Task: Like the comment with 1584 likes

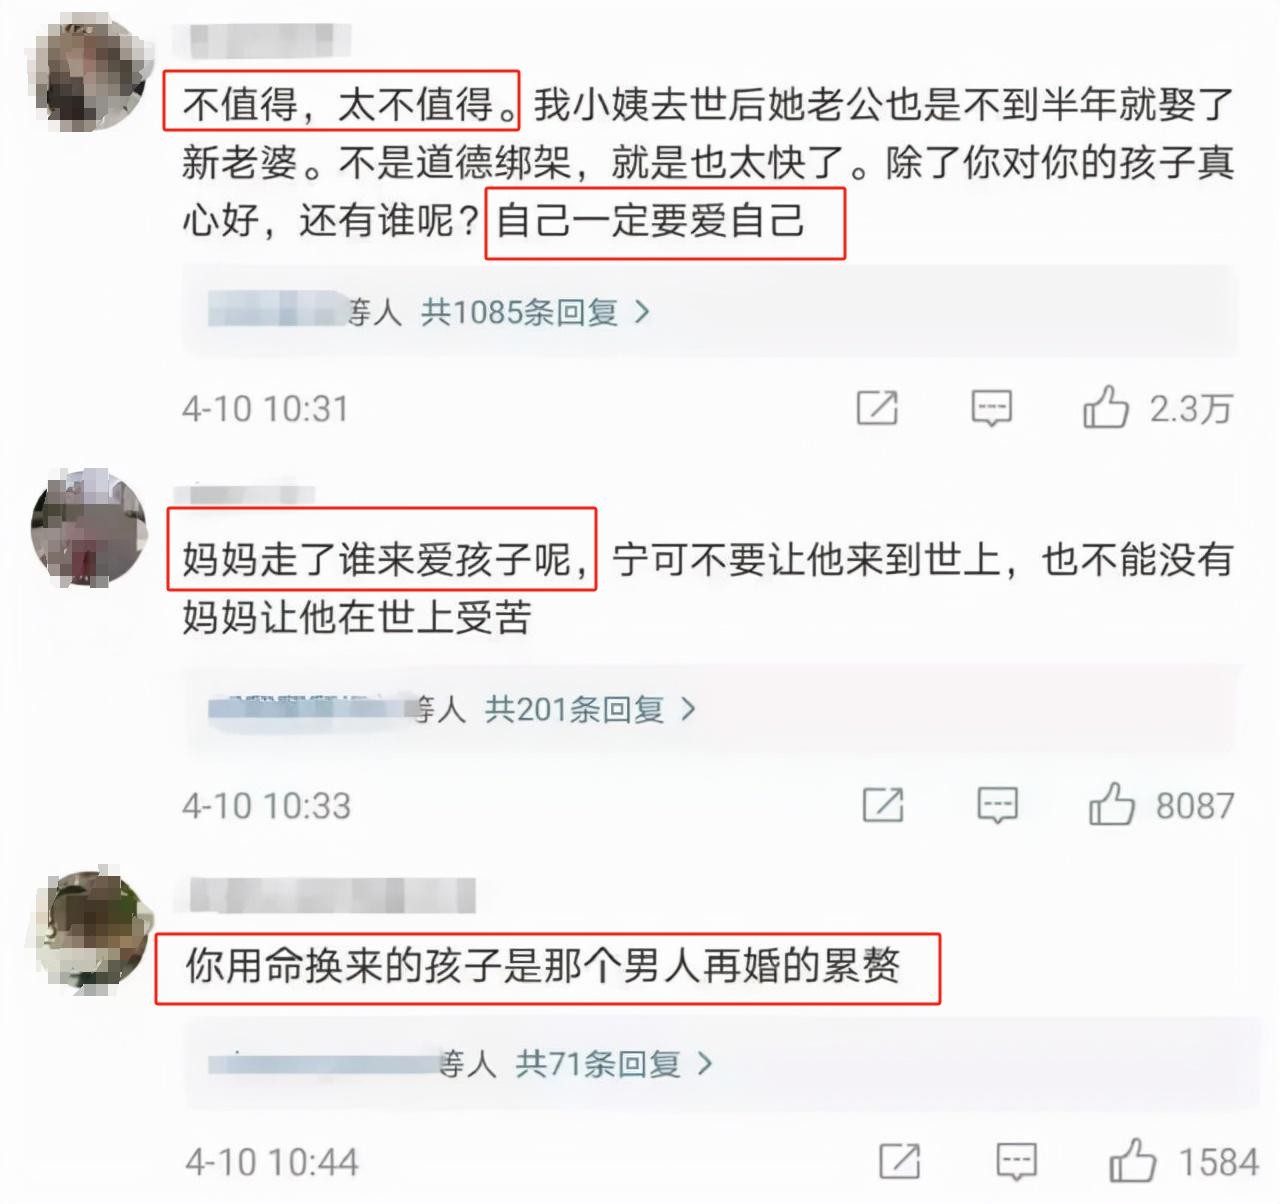Action: [x=1133, y=1161]
